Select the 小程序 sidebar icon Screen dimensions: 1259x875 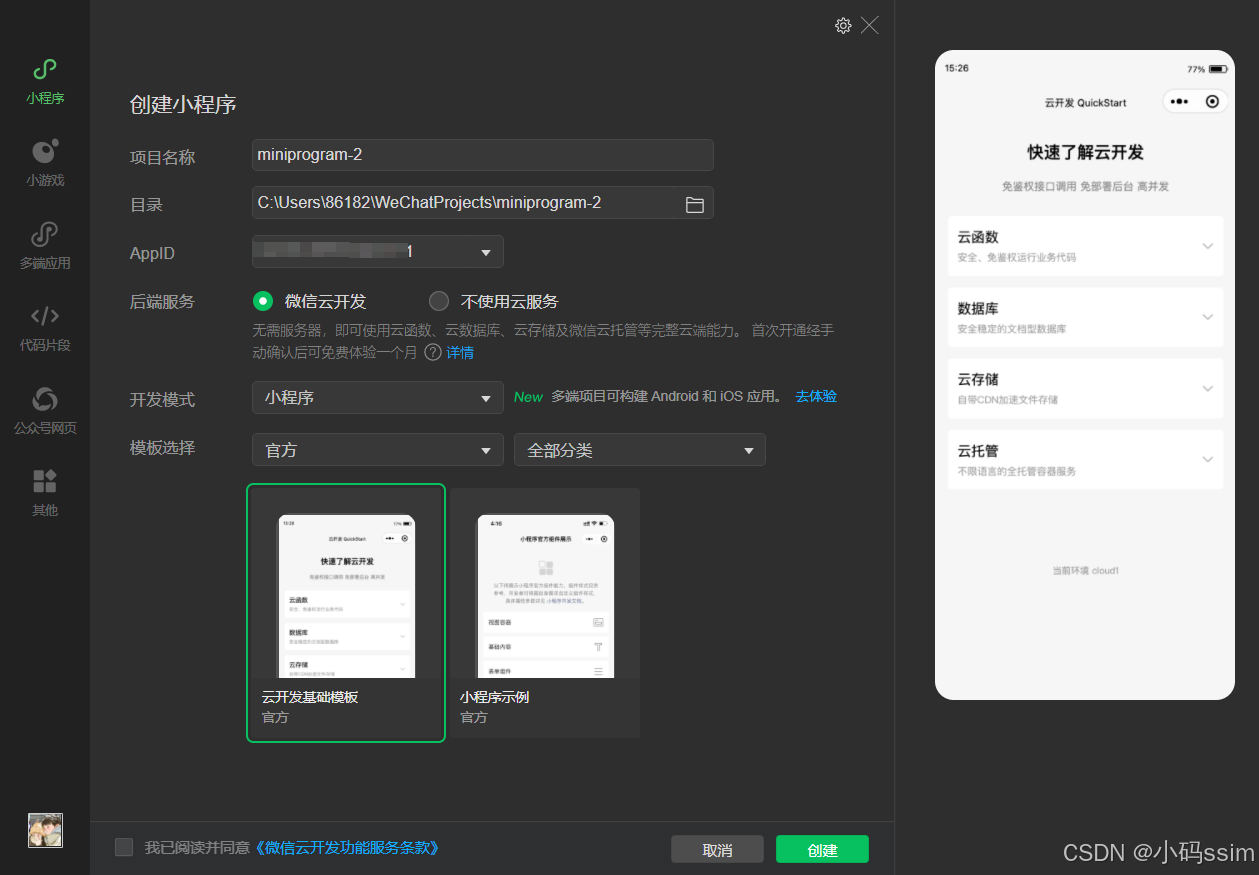[x=45, y=70]
